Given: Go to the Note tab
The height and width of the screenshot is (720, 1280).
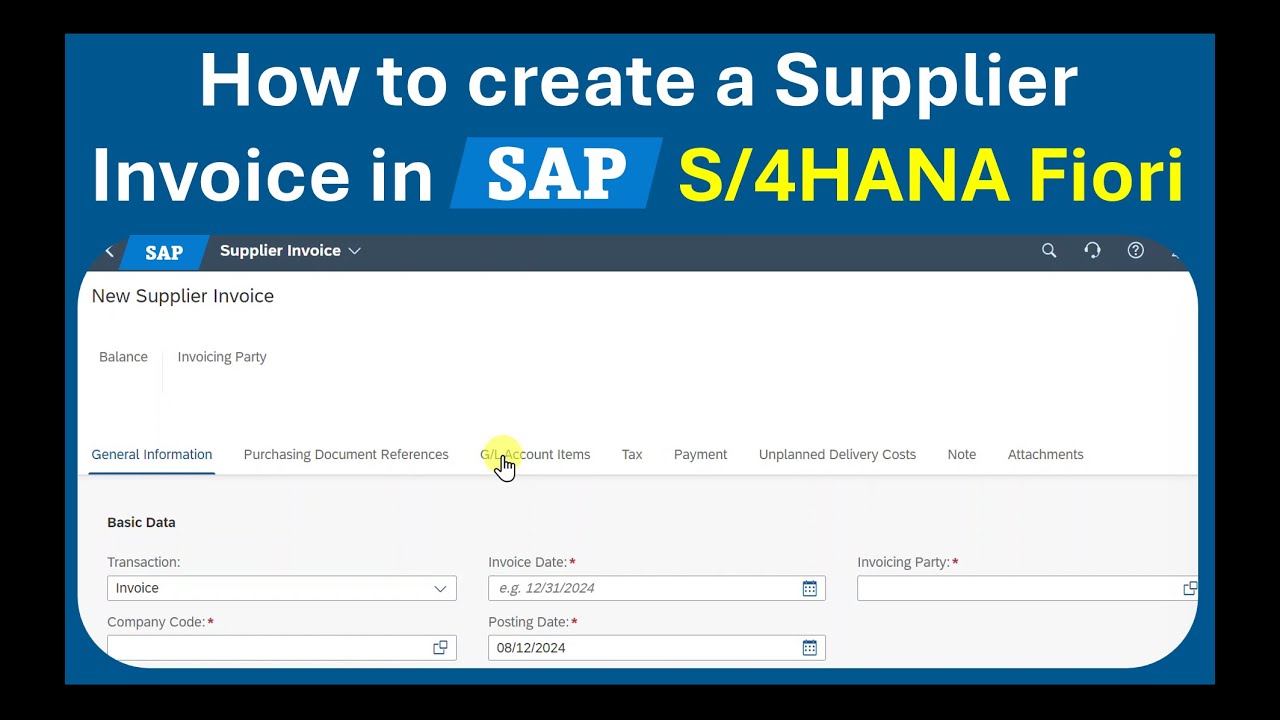Looking at the screenshot, I should click(962, 454).
